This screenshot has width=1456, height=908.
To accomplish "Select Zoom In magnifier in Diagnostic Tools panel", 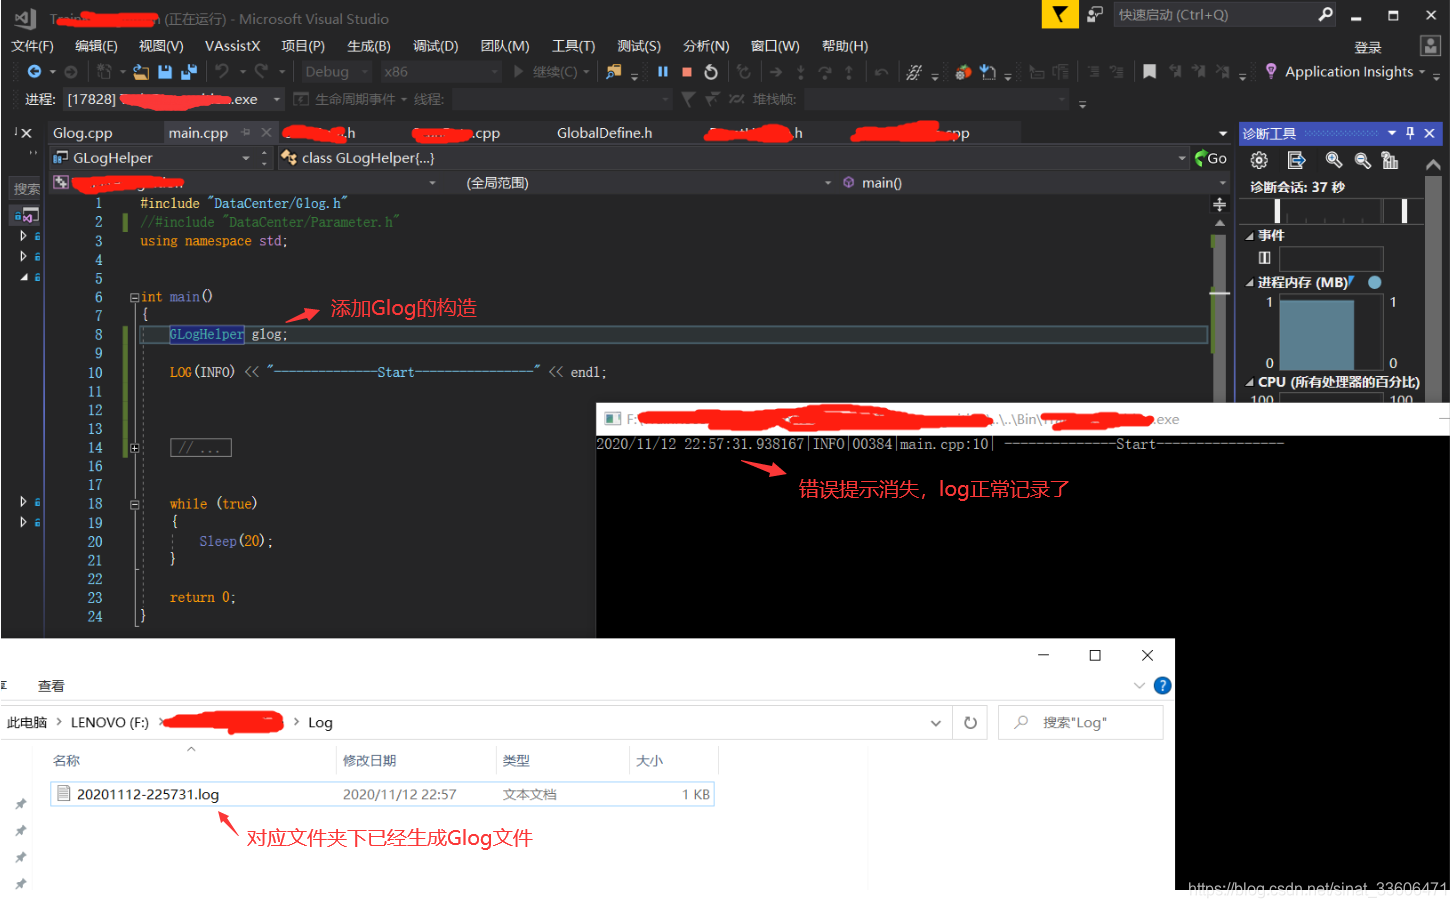I will 1334,160.
